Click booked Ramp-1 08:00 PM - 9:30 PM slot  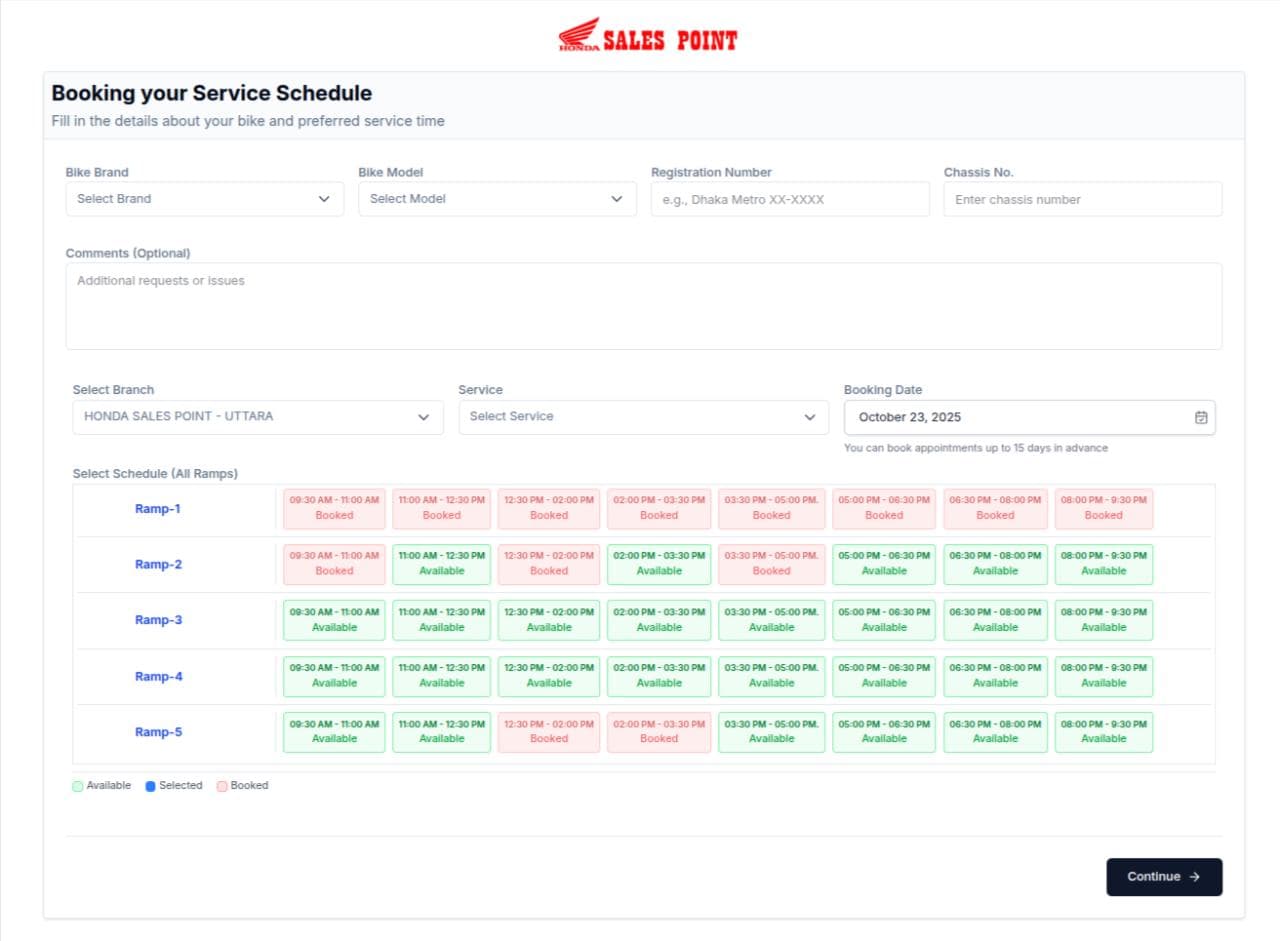(1104, 508)
